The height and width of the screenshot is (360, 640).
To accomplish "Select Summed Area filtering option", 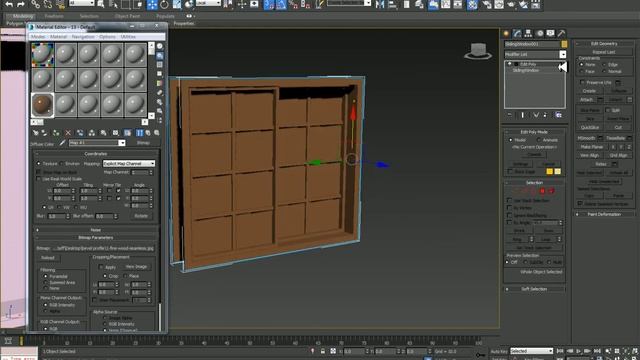I will pyautogui.click(x=46, y=282).
